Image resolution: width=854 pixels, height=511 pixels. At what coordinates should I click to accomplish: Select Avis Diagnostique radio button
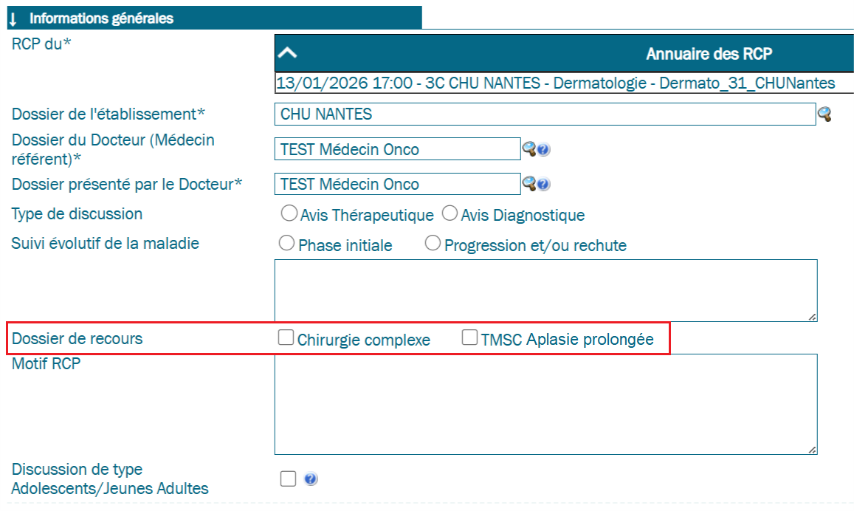click(449, 214)
